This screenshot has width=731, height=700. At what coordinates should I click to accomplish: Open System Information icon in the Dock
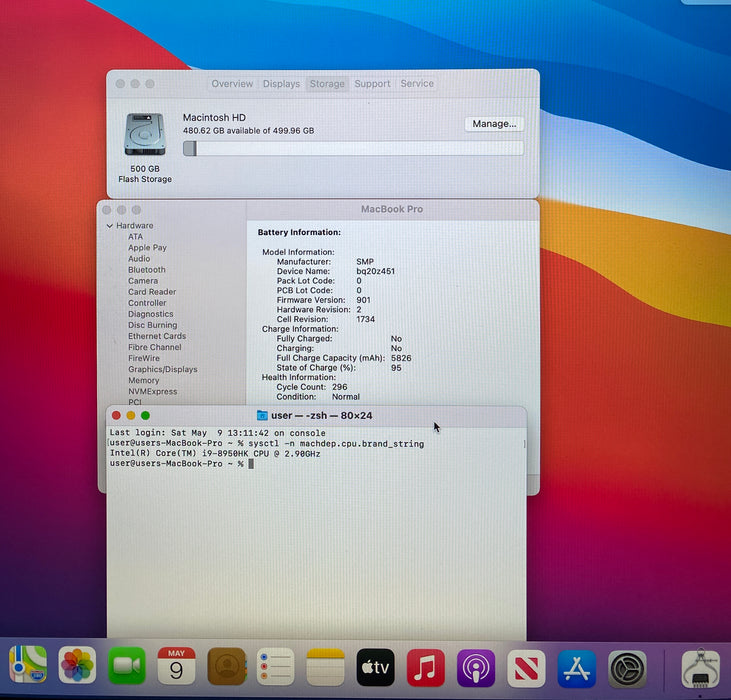(701, 669)
